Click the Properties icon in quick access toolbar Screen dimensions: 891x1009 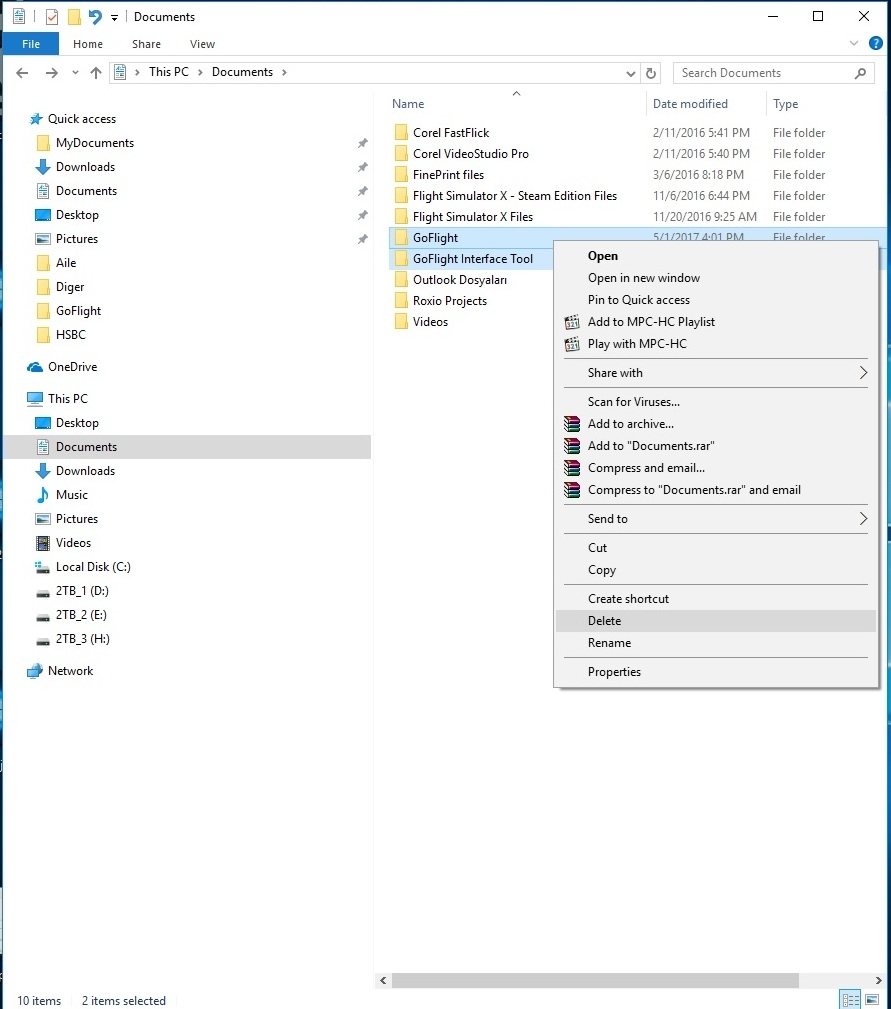pos(52,17)
